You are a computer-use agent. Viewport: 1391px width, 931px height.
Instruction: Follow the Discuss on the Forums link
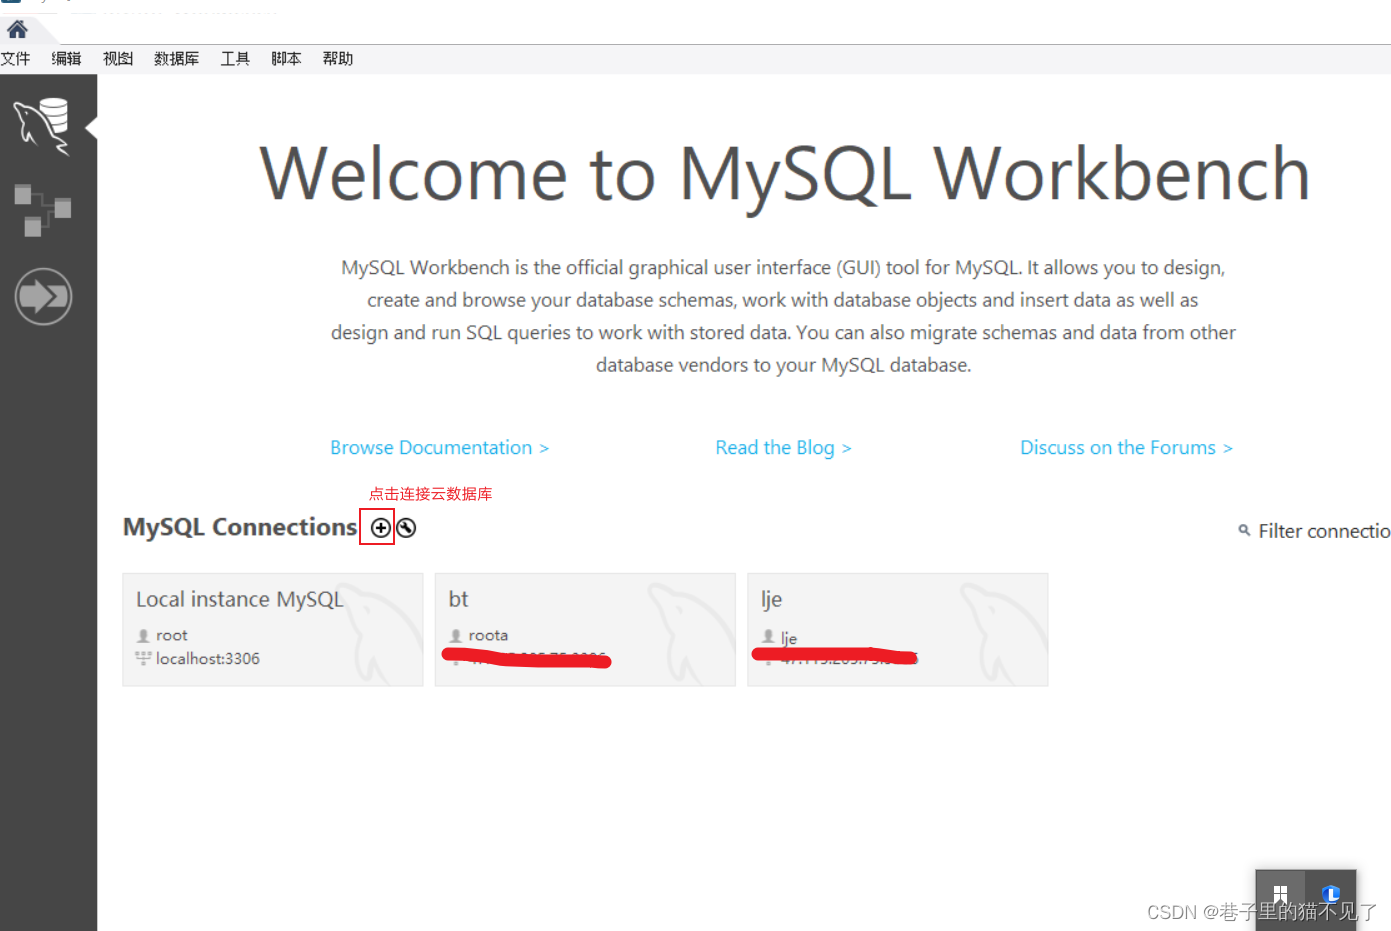[x=1126, y=447]
